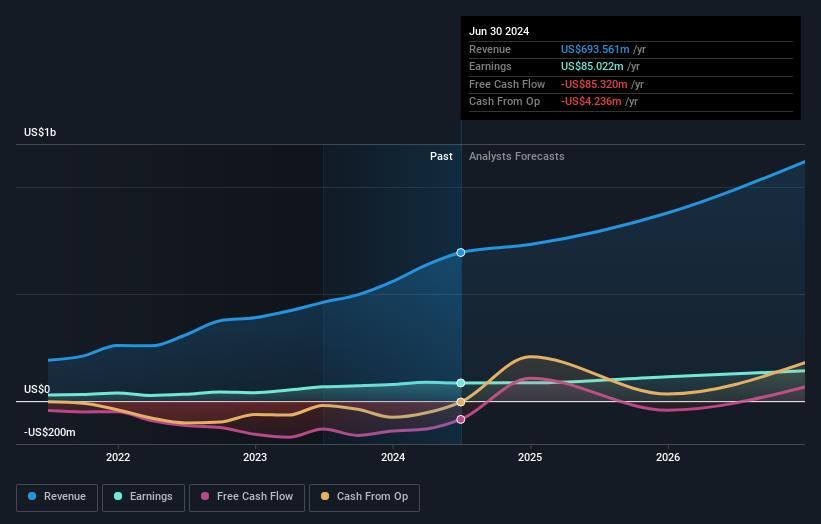Click the Past section label
This screenshot has width=821, height=524.
[x=441, y=157]
